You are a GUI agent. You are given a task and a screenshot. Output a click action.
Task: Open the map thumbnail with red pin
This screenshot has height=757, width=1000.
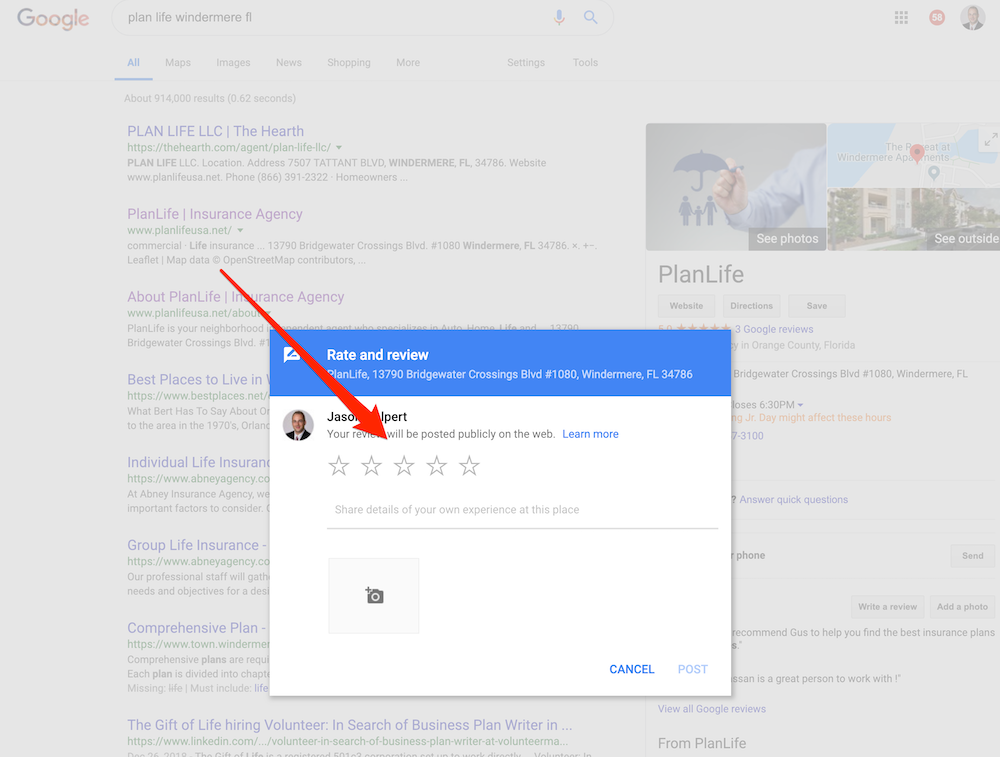[x=913, y=155]
